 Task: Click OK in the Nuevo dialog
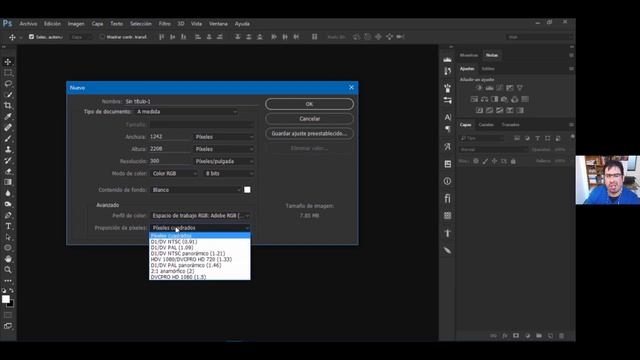[x=309, y=104]
